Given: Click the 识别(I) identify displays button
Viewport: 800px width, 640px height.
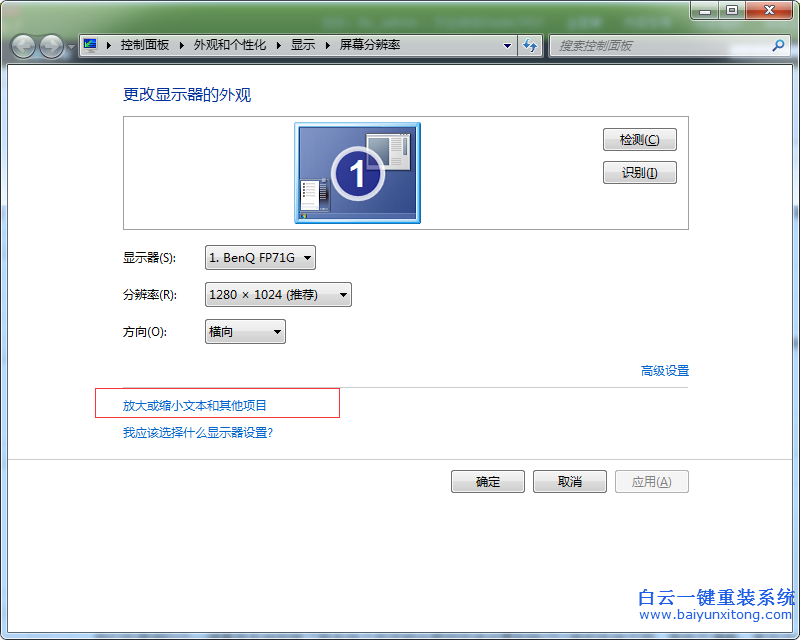Looking at the screenshot, I should coord(639,172).
